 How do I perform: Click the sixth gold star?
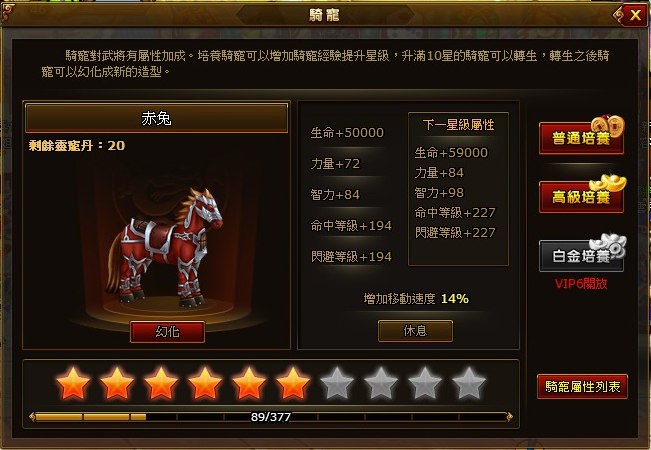(293, 384)
